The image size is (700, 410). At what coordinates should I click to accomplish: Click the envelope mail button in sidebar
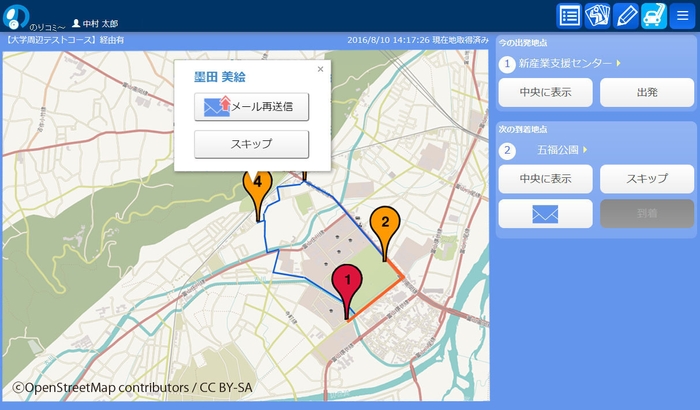(x=545, y=214)
